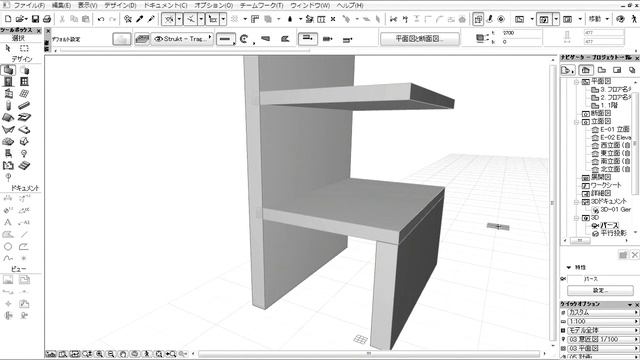The height and width of the screenshot is (360, 640).
Task: Open the ドキュメント(C) menu
Action: point(165,5)
